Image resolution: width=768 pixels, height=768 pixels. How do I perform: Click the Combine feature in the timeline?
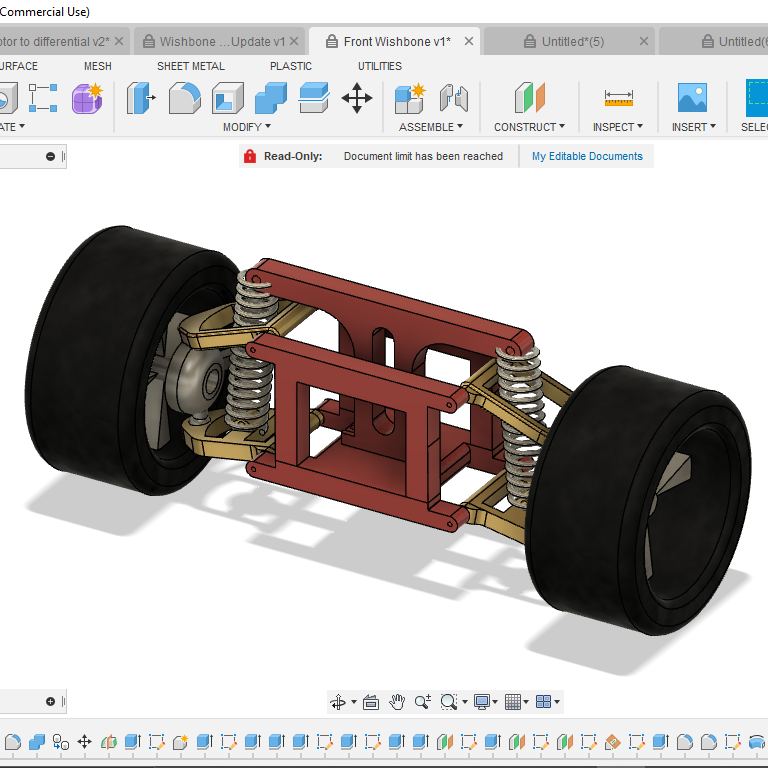coord(37,742)
